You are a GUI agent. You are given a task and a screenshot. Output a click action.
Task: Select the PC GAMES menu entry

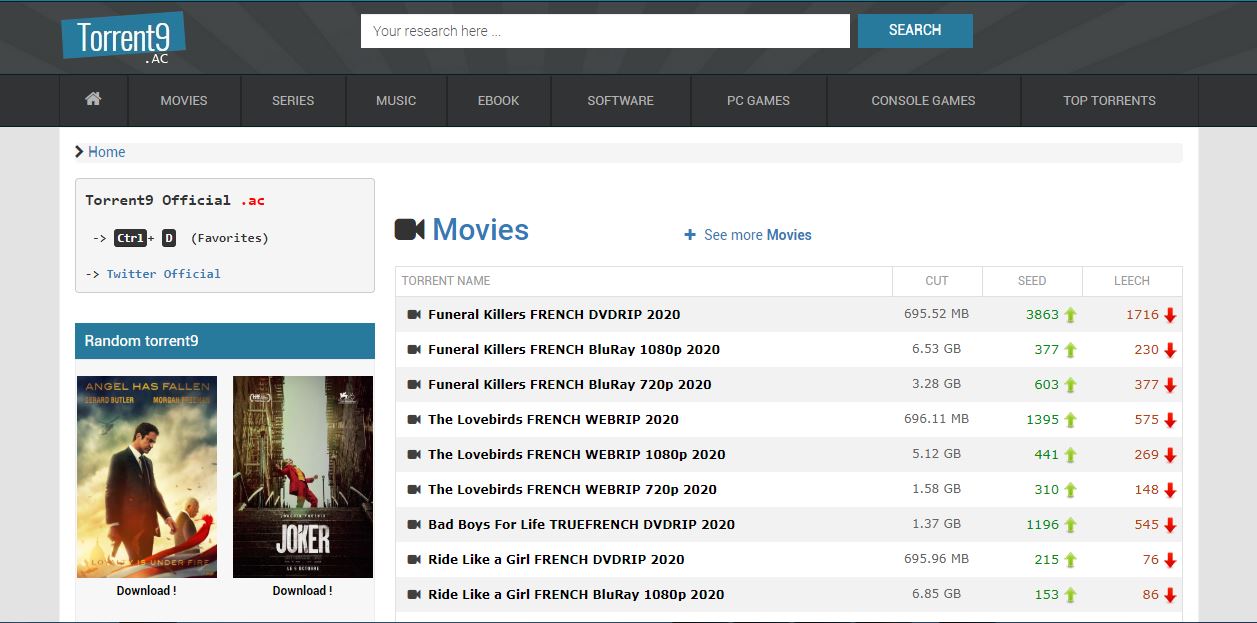pyautogui.click(x=758, y=100)
